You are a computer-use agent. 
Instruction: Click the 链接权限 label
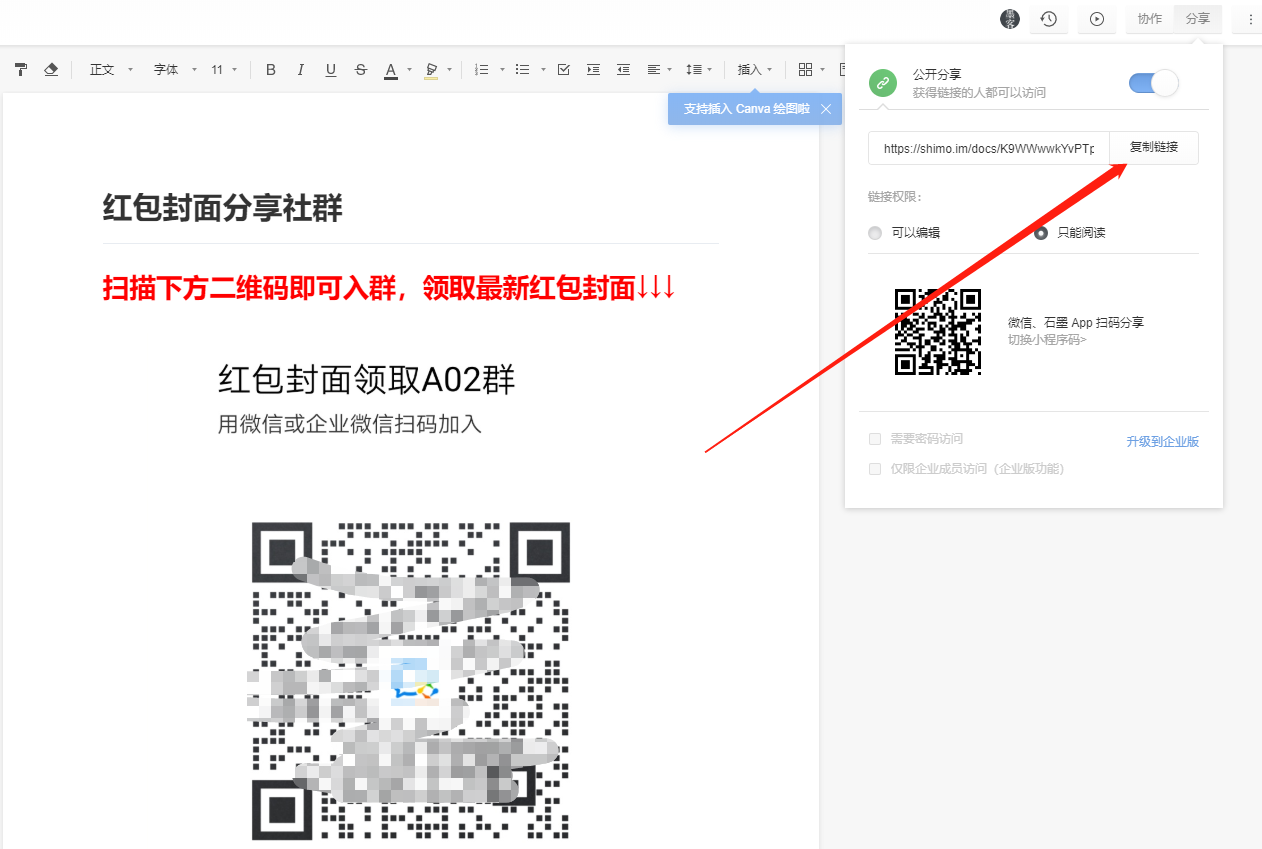895,197
